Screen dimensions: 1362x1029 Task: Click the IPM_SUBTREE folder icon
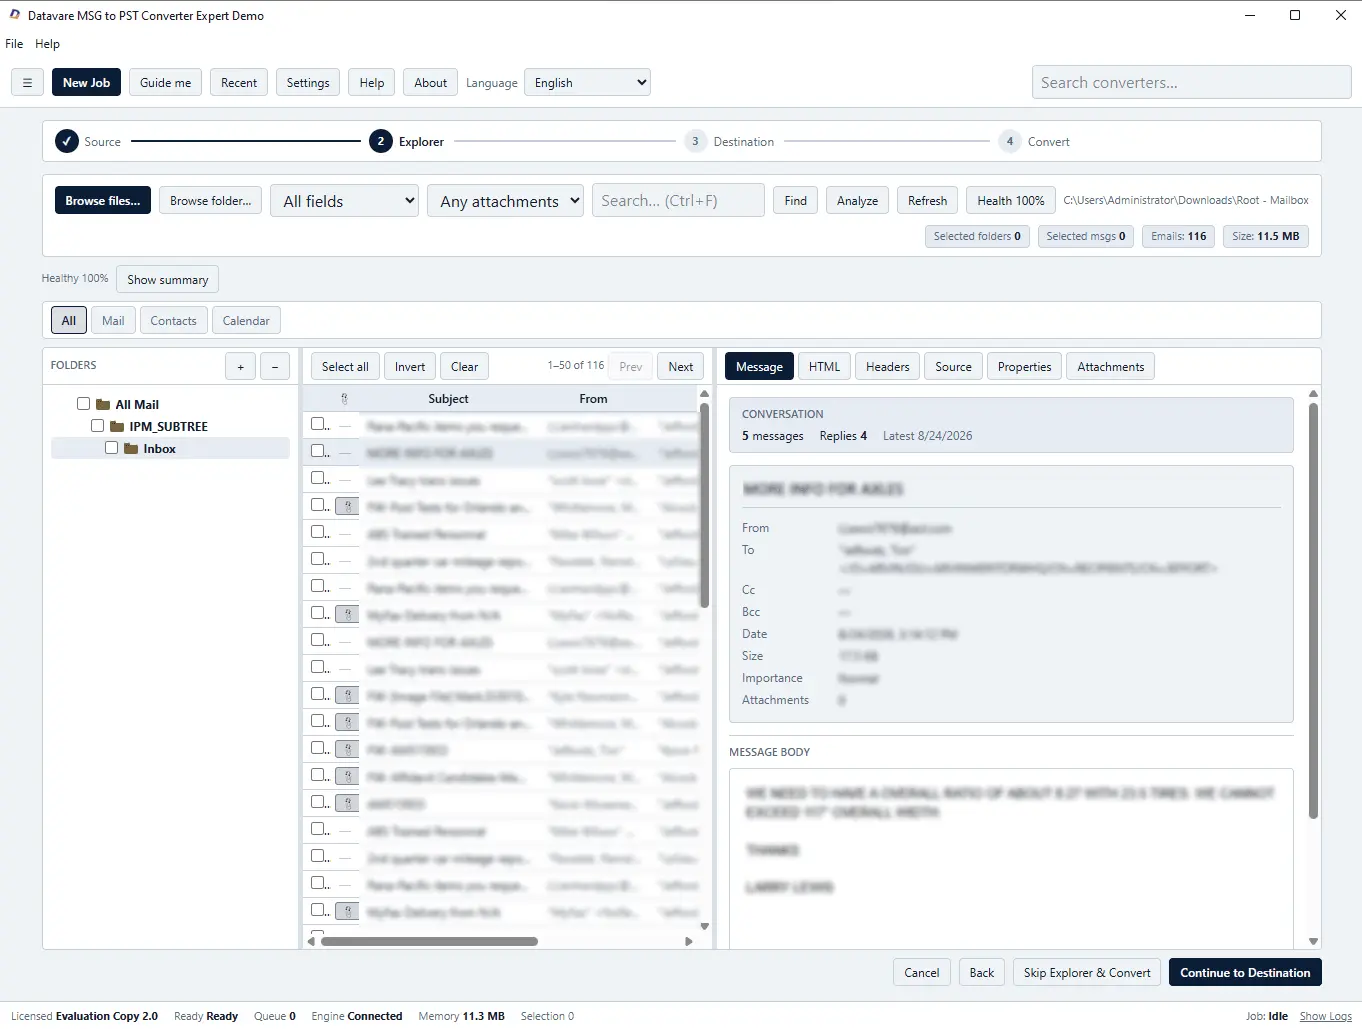coord(117,427)
